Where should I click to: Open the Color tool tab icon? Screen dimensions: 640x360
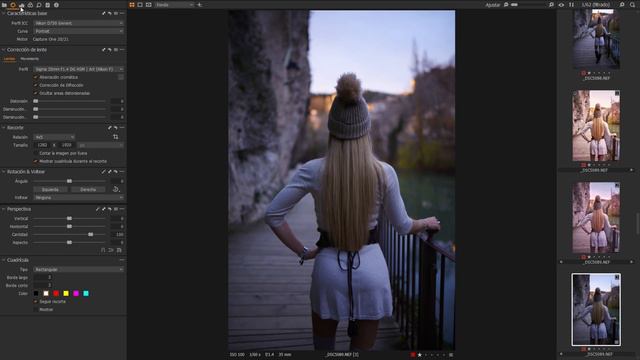click(x=30, y=5)
